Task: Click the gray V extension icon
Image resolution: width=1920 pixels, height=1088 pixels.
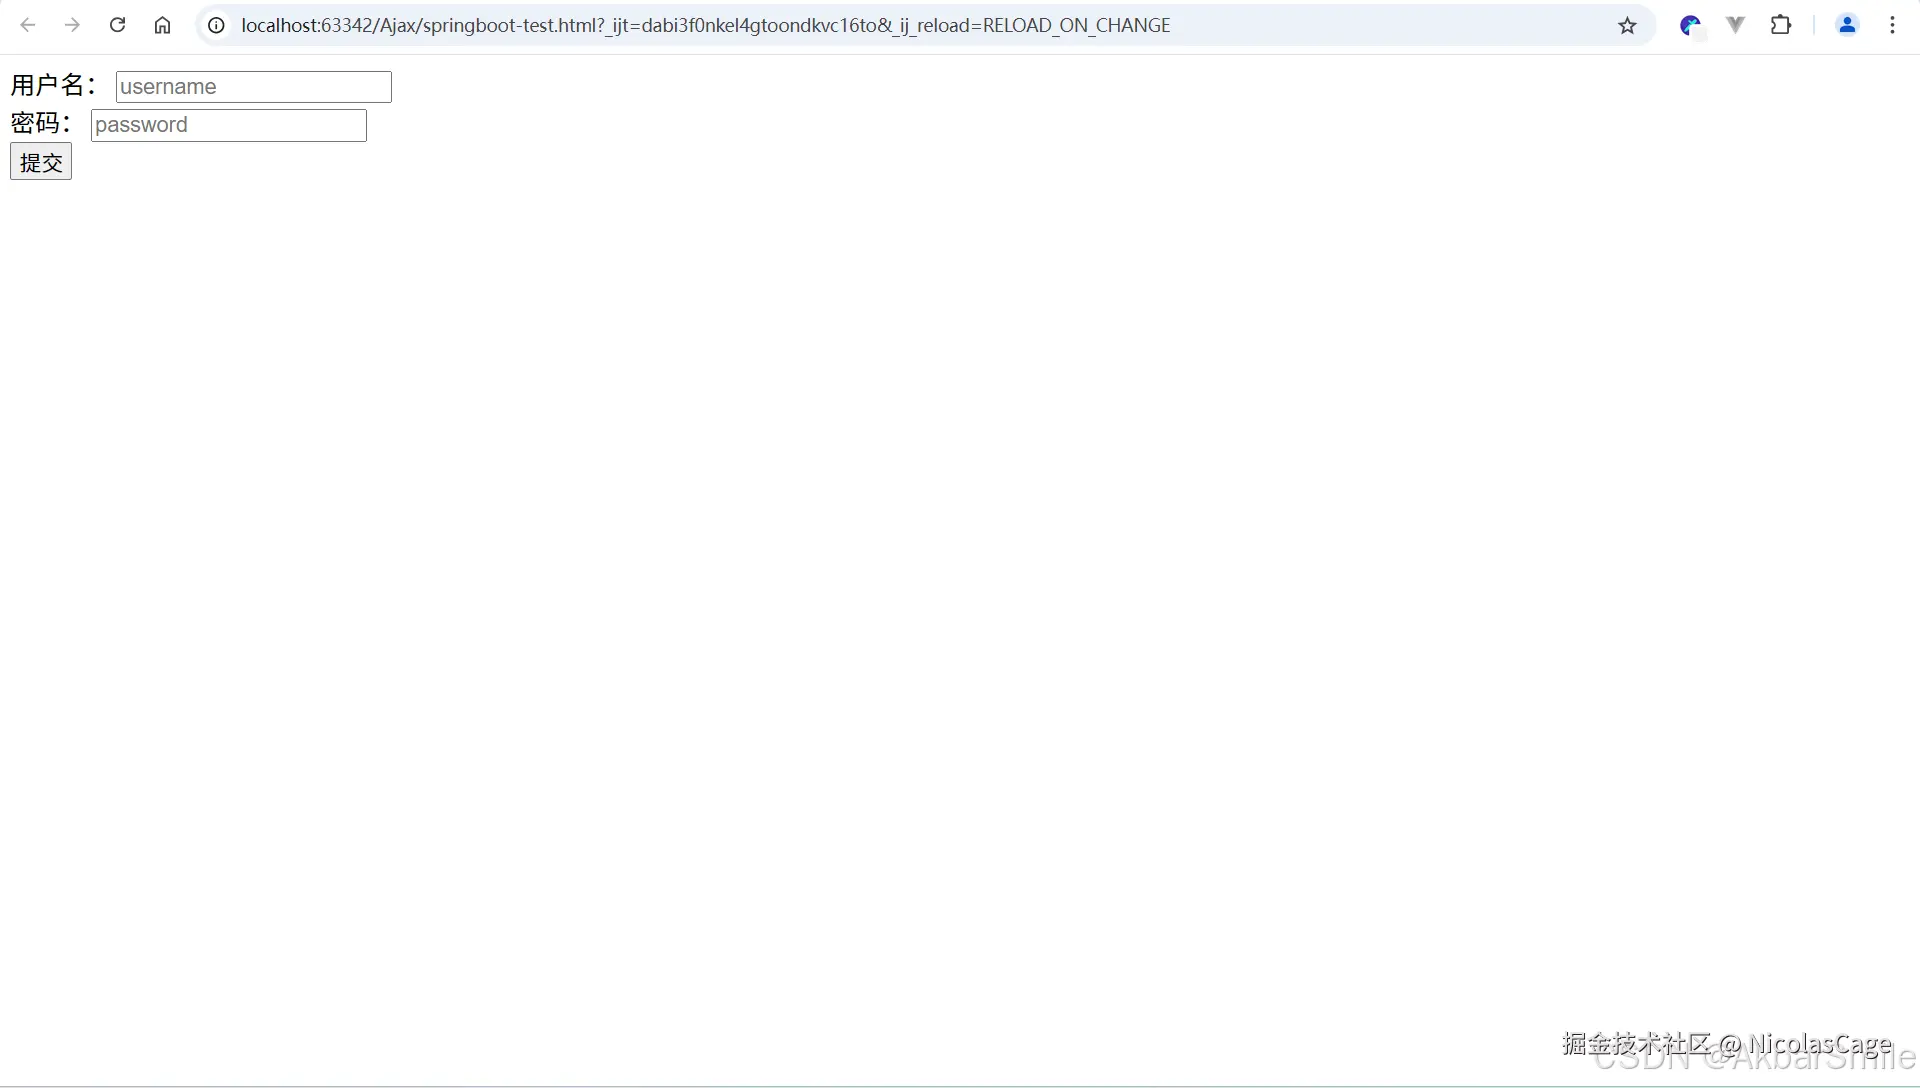Action: click(1736, 25)
